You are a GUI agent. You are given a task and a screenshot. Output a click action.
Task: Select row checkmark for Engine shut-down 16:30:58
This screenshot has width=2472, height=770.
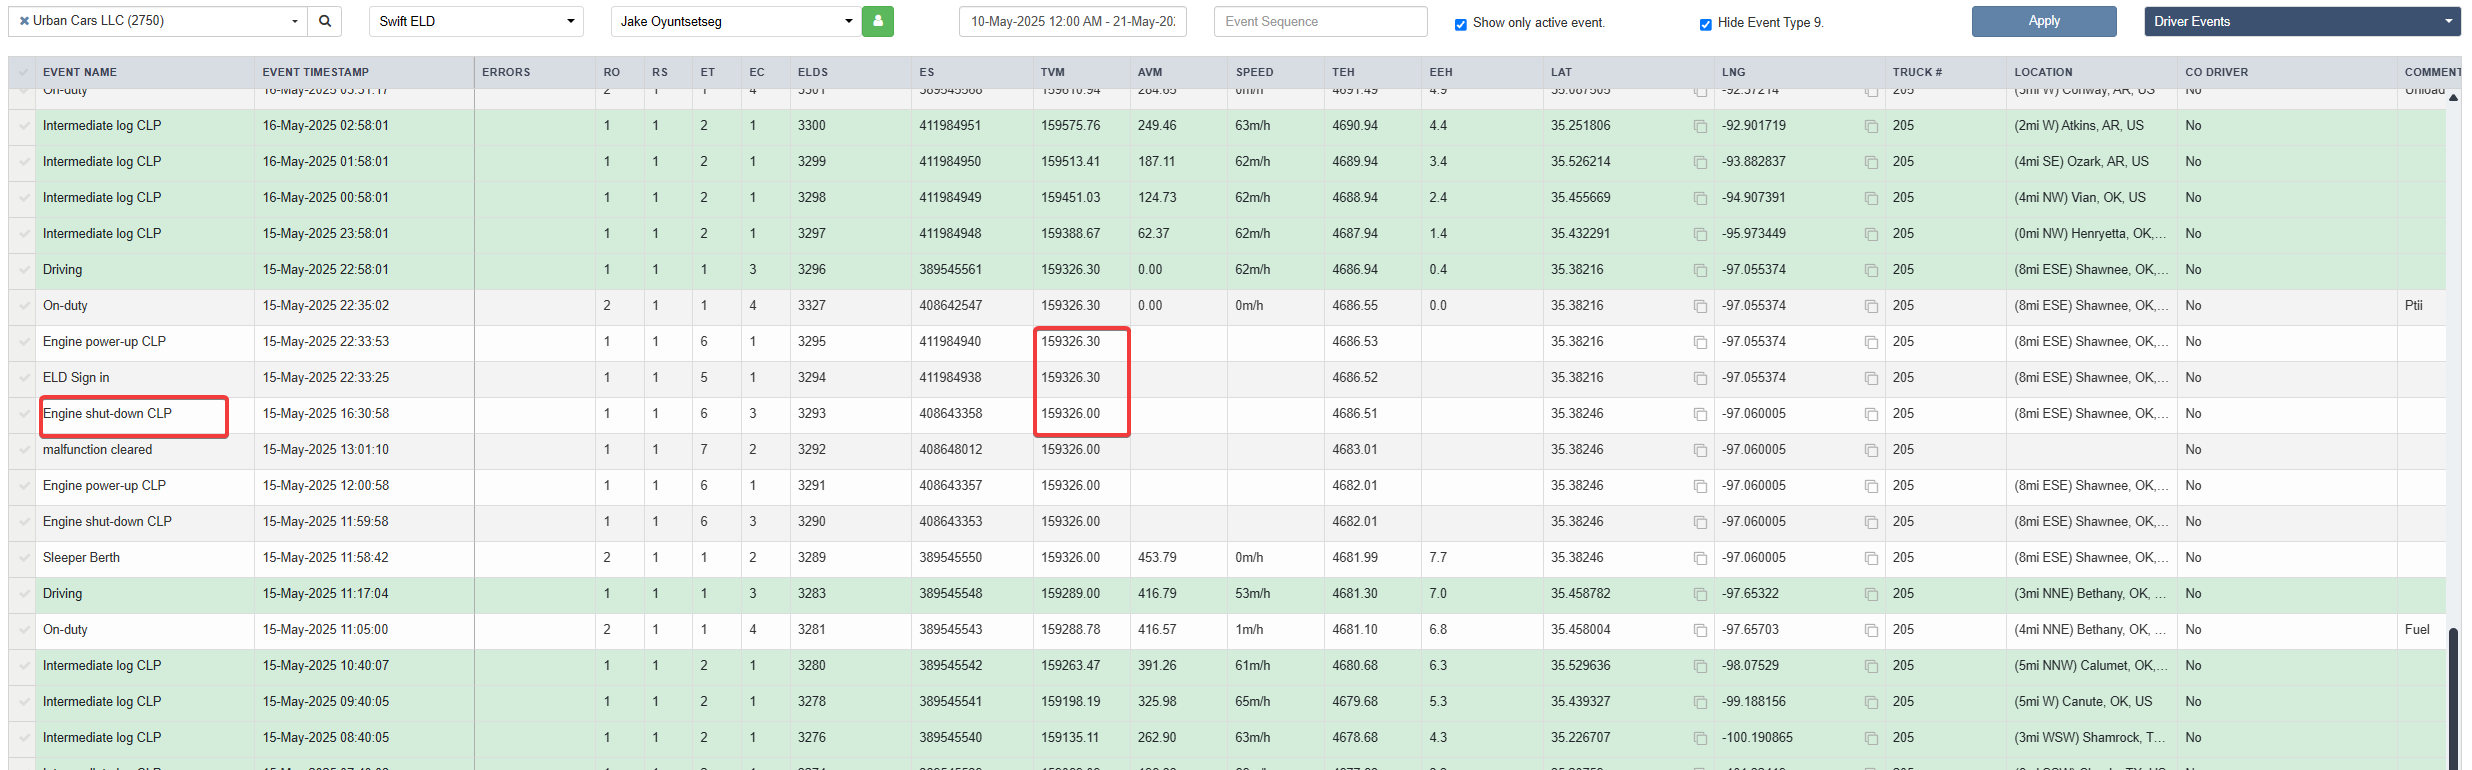[x=23, y=414]
